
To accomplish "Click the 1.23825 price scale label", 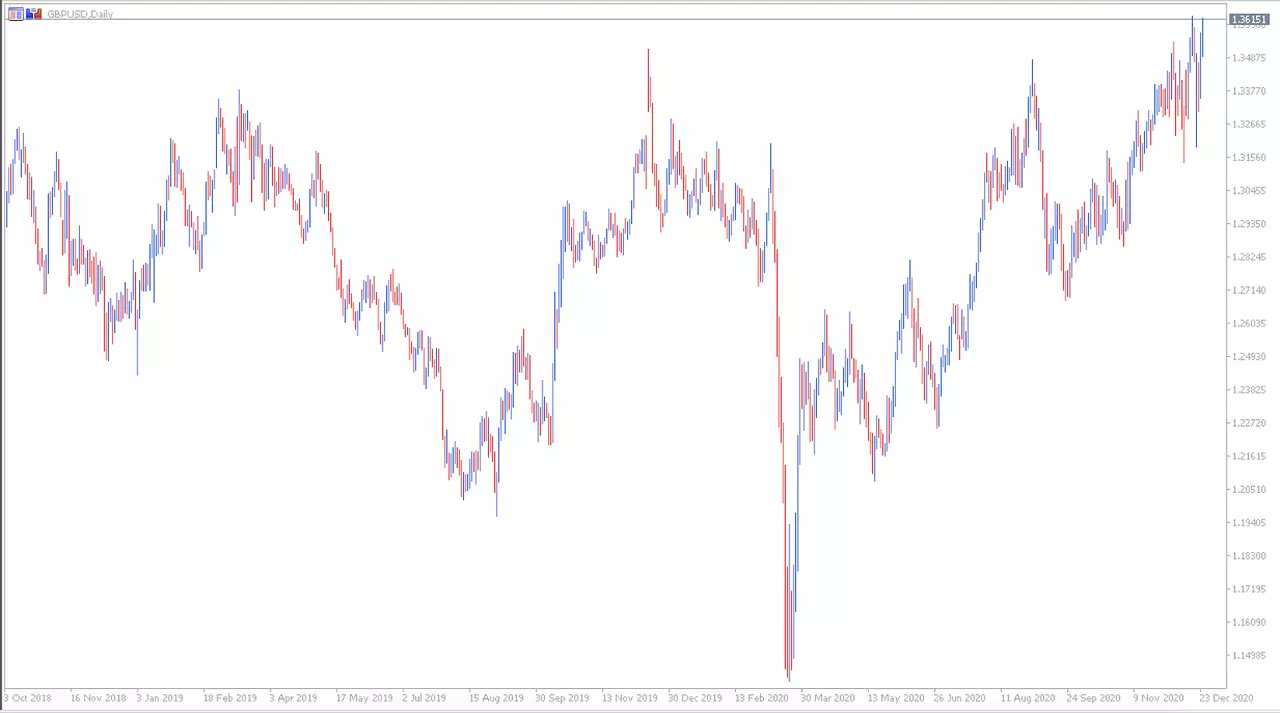I will tap(1250, 389).
